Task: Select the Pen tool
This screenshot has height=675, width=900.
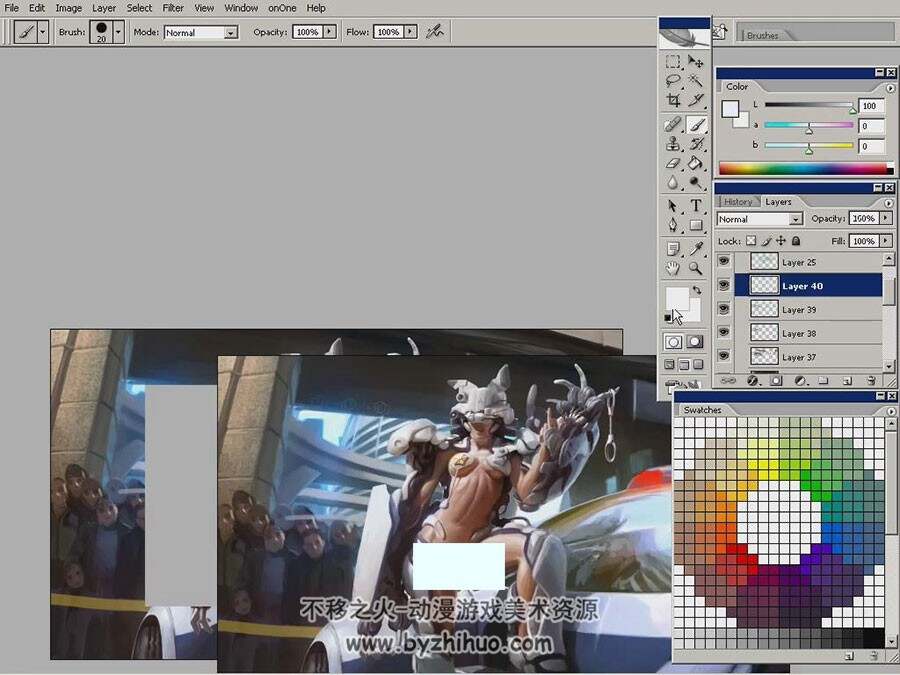Action: [x=673, y=225]
